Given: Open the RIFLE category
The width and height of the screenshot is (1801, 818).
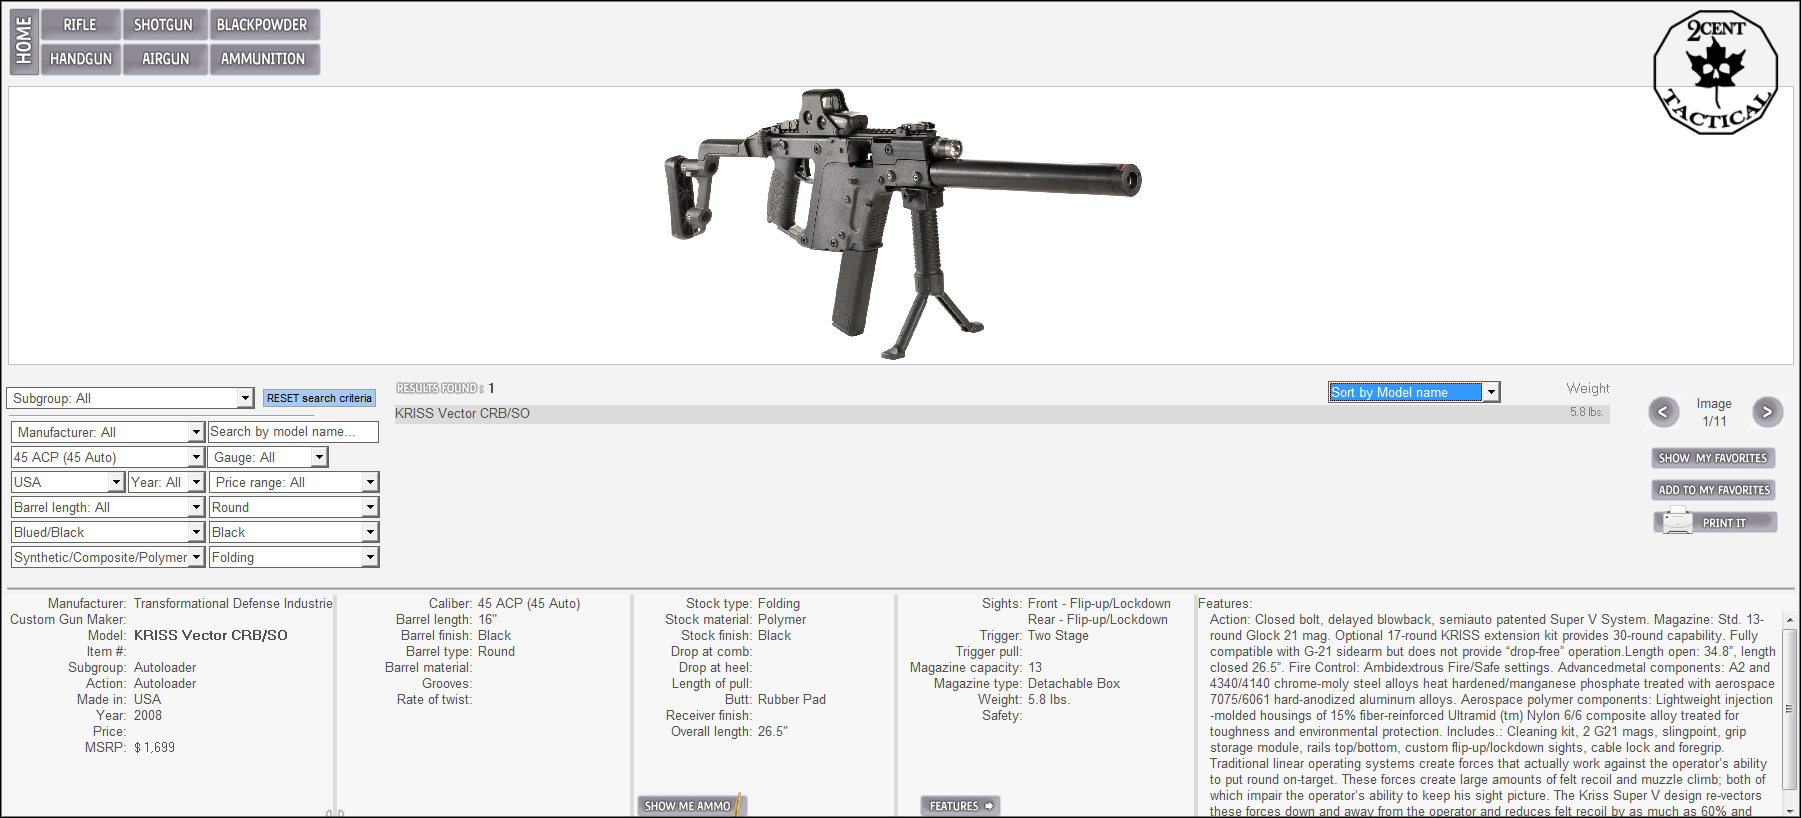Looking at the screenshot, I should pyautogui.click(x=81, y=25).
